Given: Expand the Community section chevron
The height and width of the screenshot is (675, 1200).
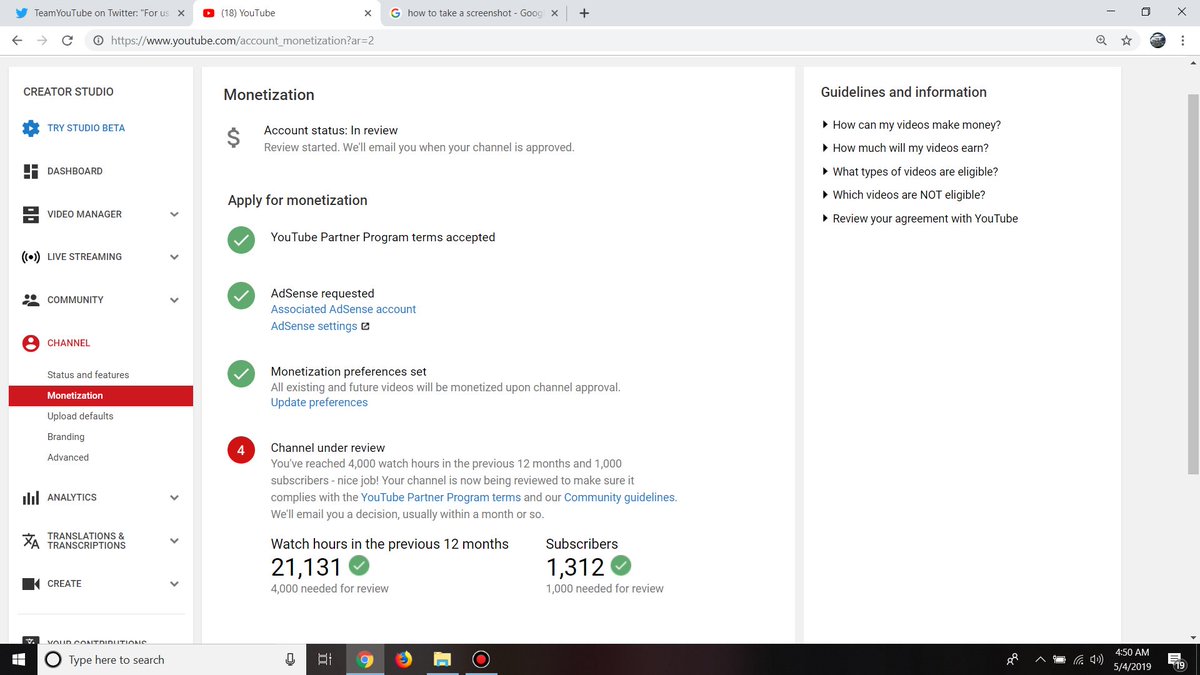Looking at the screenshot, I should (174, 300).
